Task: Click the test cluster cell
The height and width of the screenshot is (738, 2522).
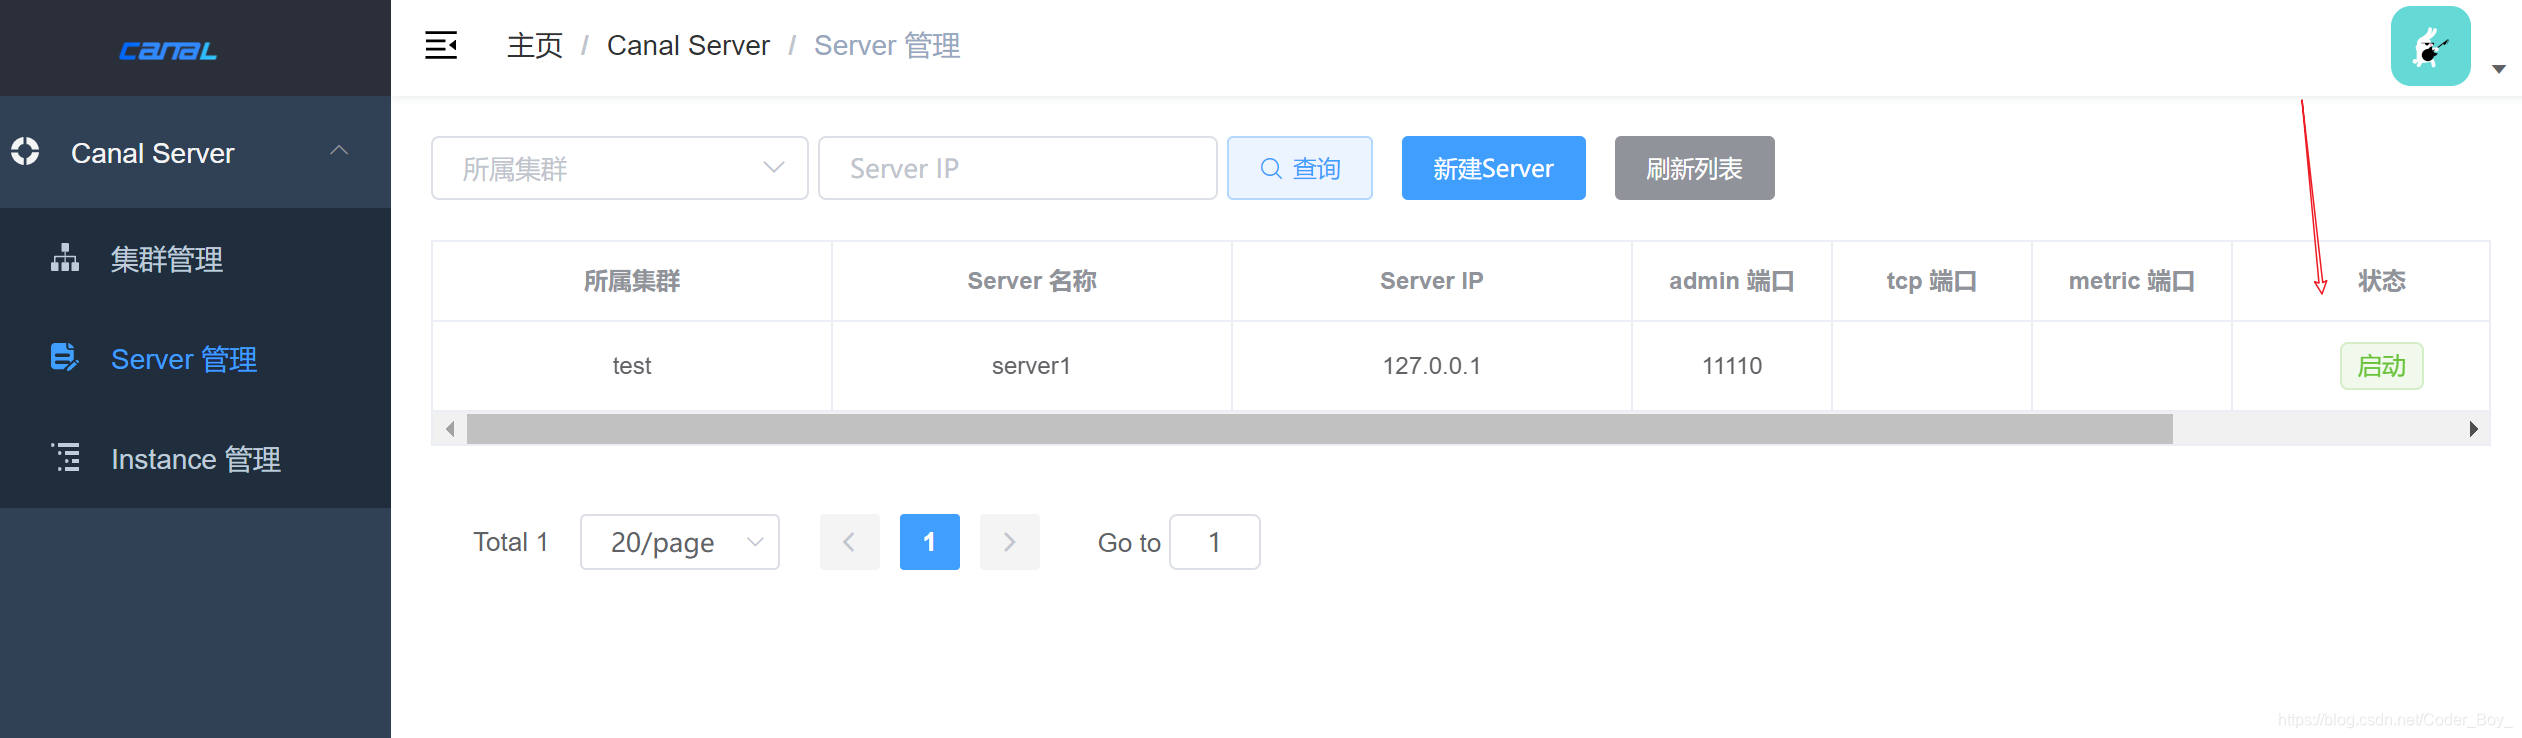Action: (632, 366)
